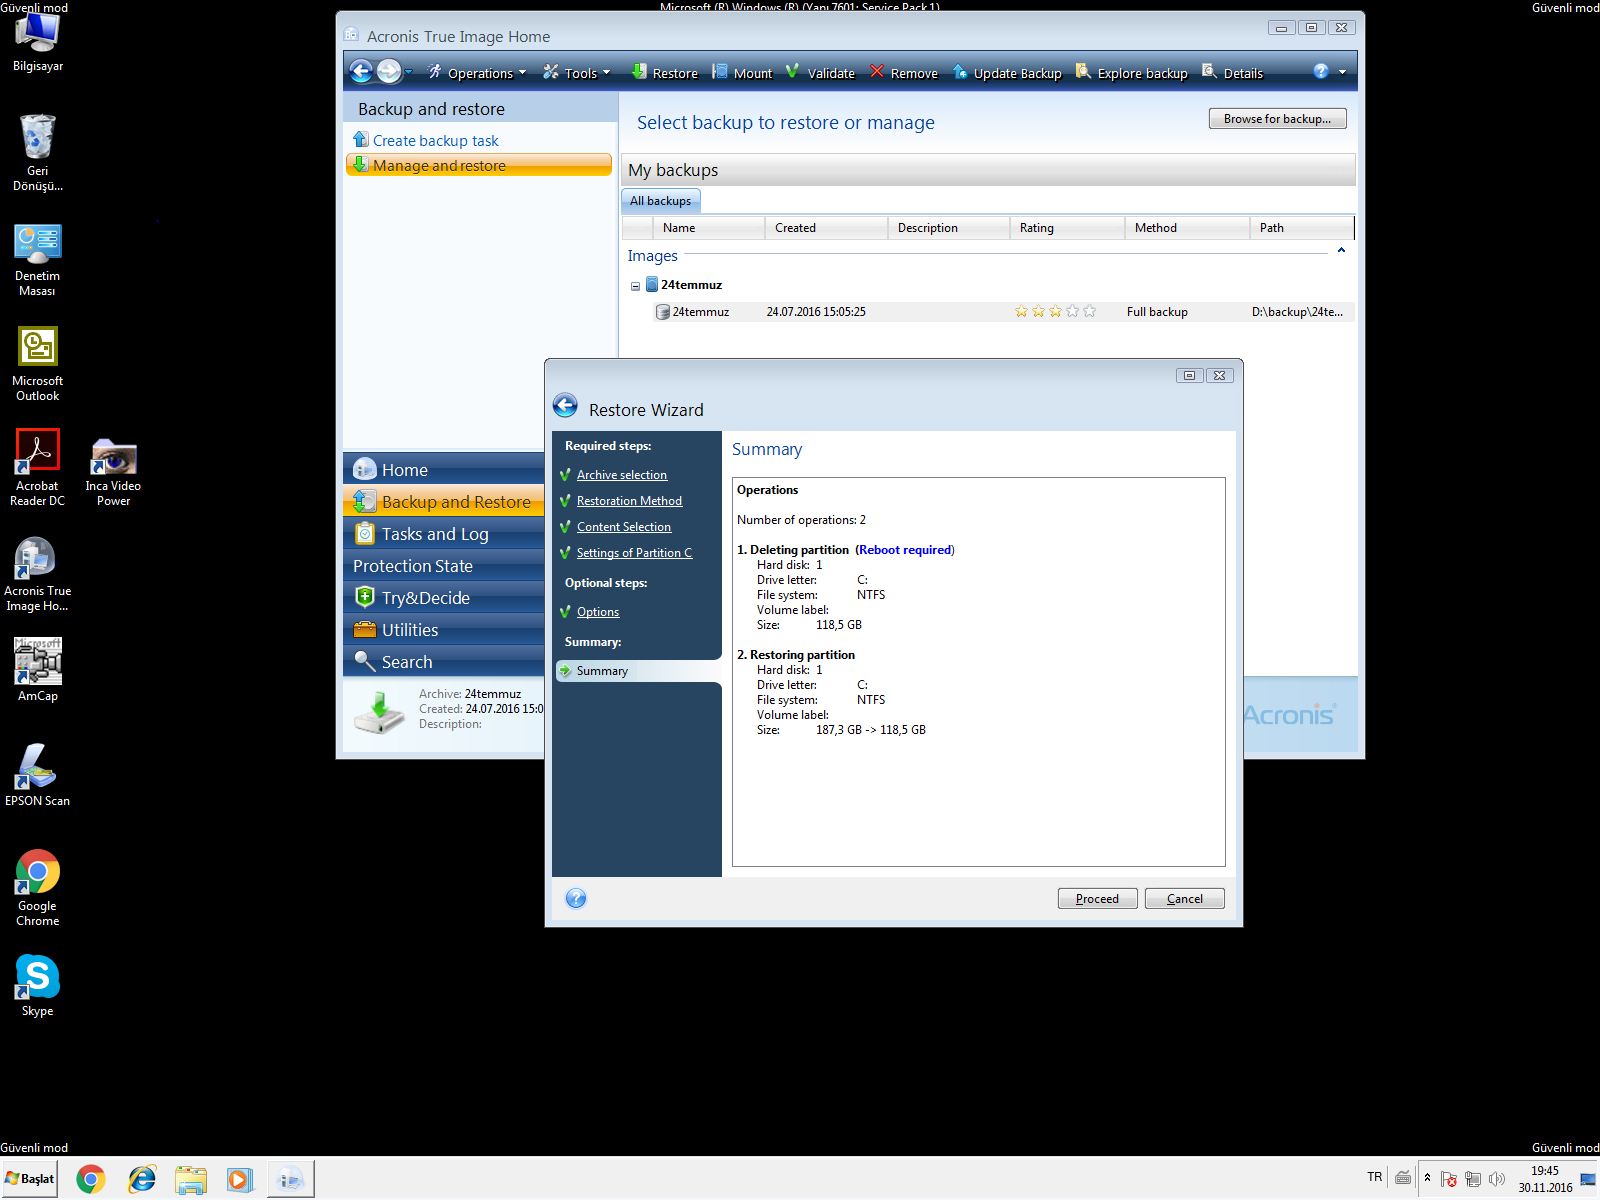Click Proceed to start restore
This screenshot has height=1200, width=1600.
click(1097, 898)
